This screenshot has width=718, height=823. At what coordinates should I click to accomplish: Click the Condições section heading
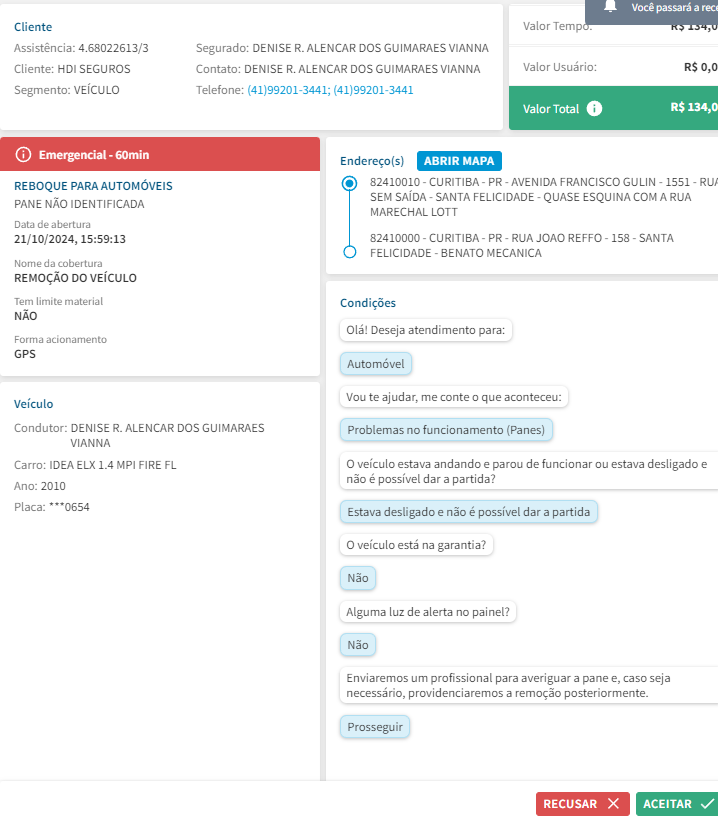click(368, 303)
